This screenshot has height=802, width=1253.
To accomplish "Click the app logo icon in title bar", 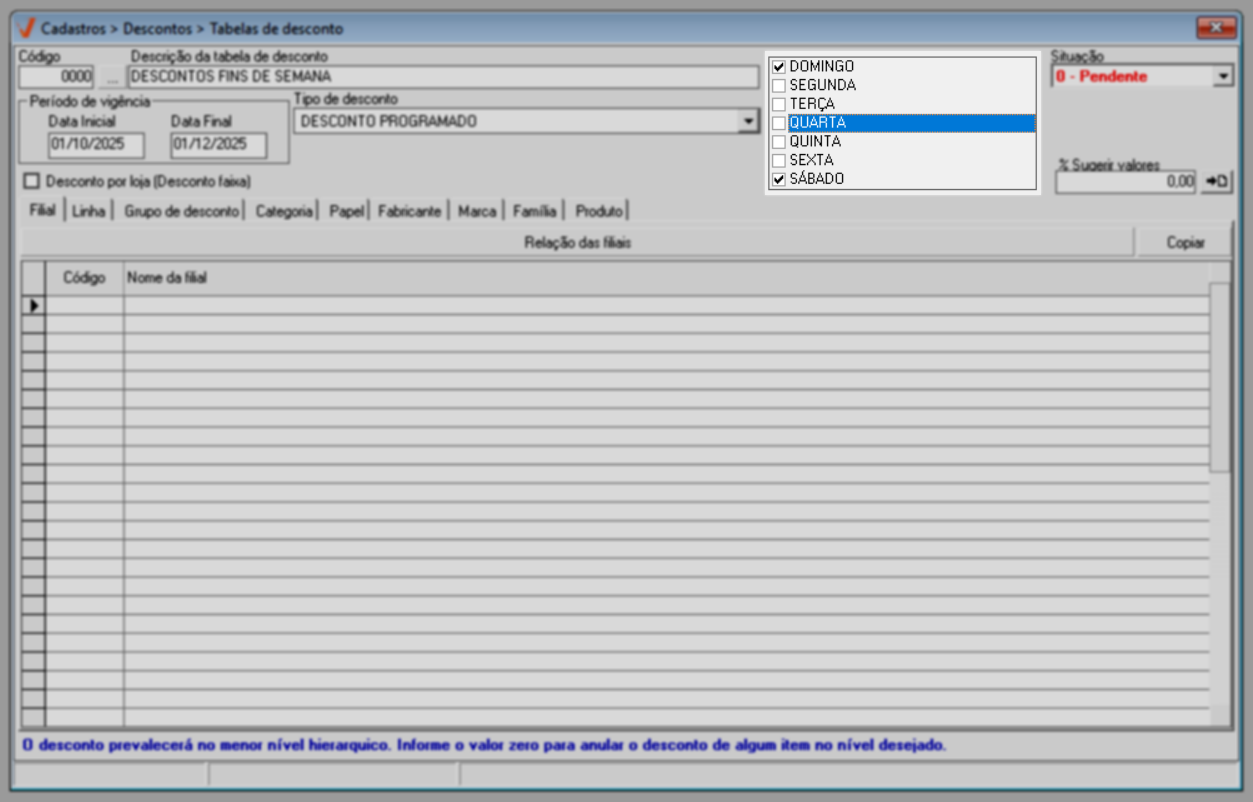I will [27, 28].
